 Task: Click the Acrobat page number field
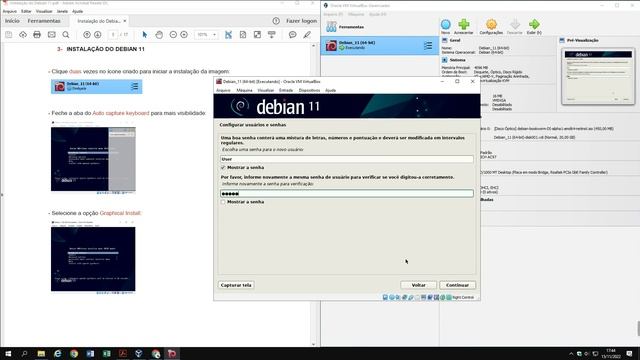point(113,35)
